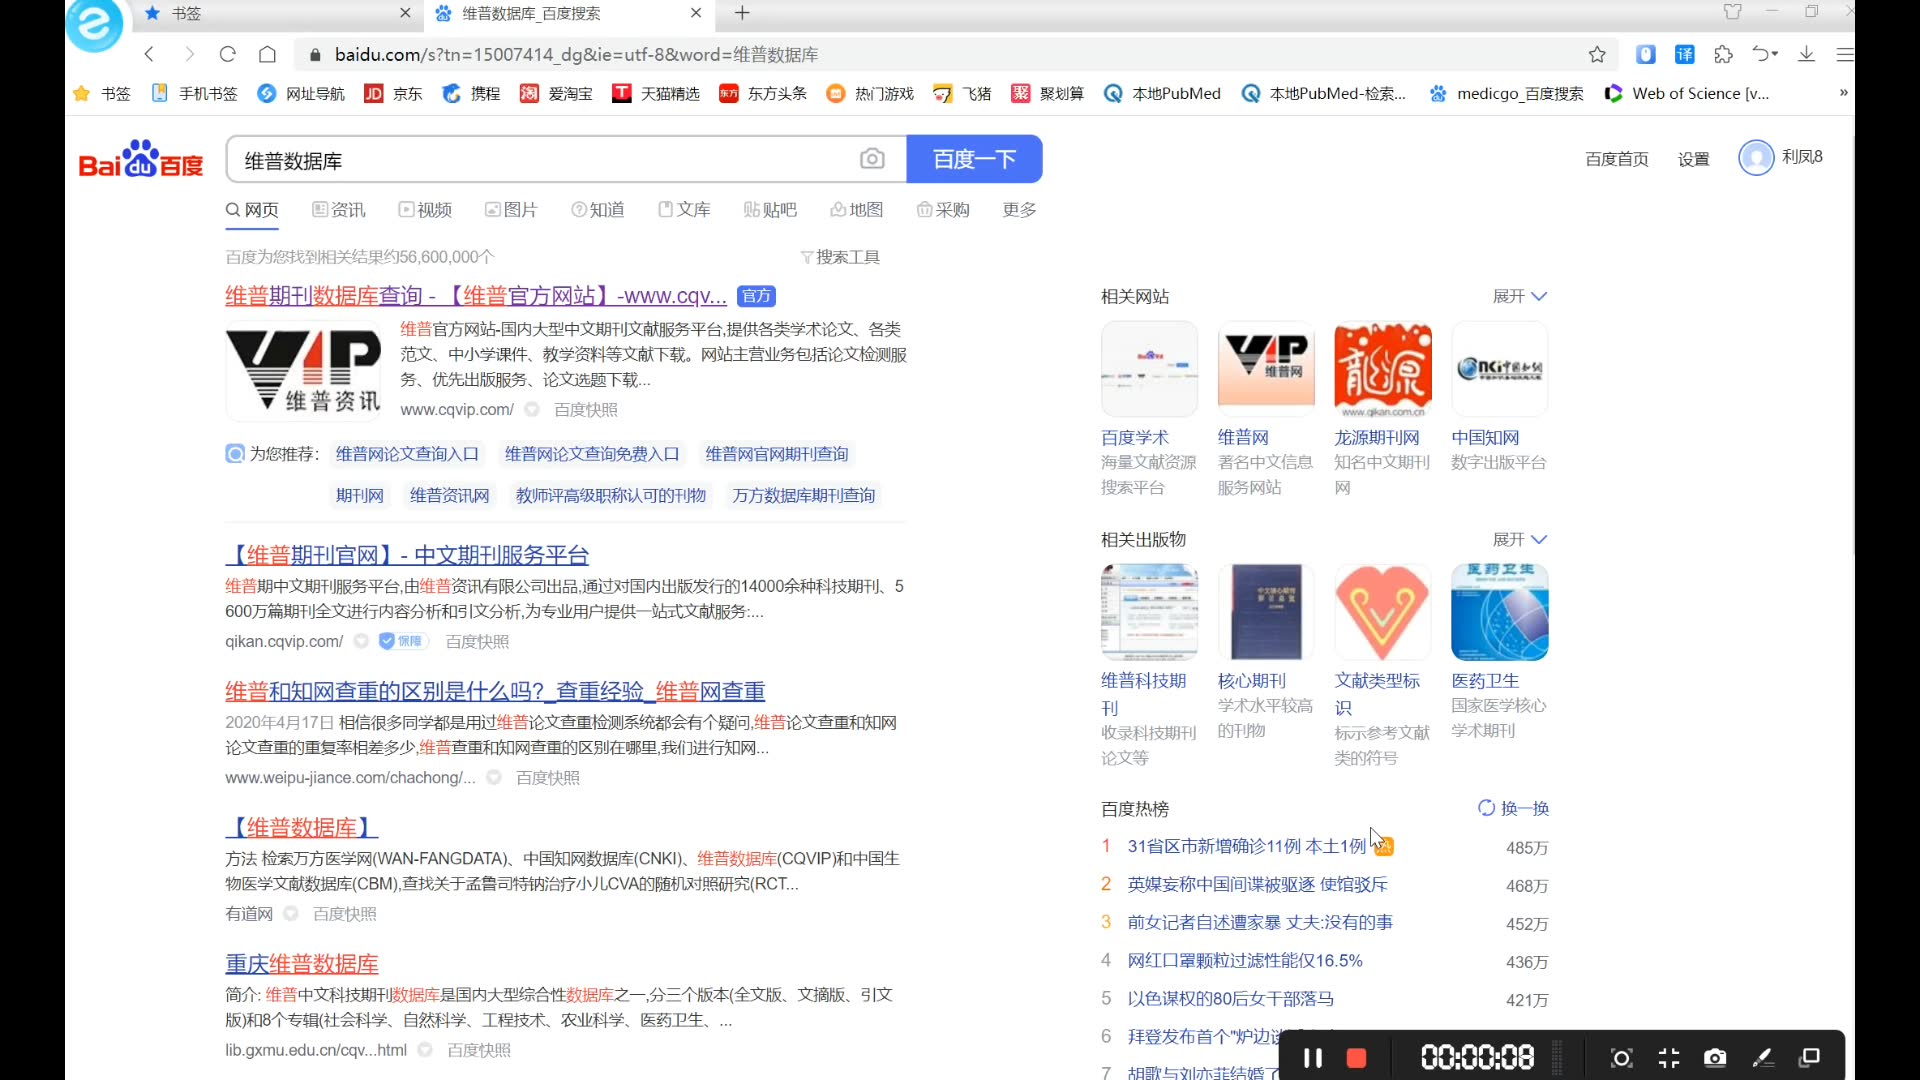
Task: Stop the screen recording with the red button
Action: (x=1356, y=1058)
